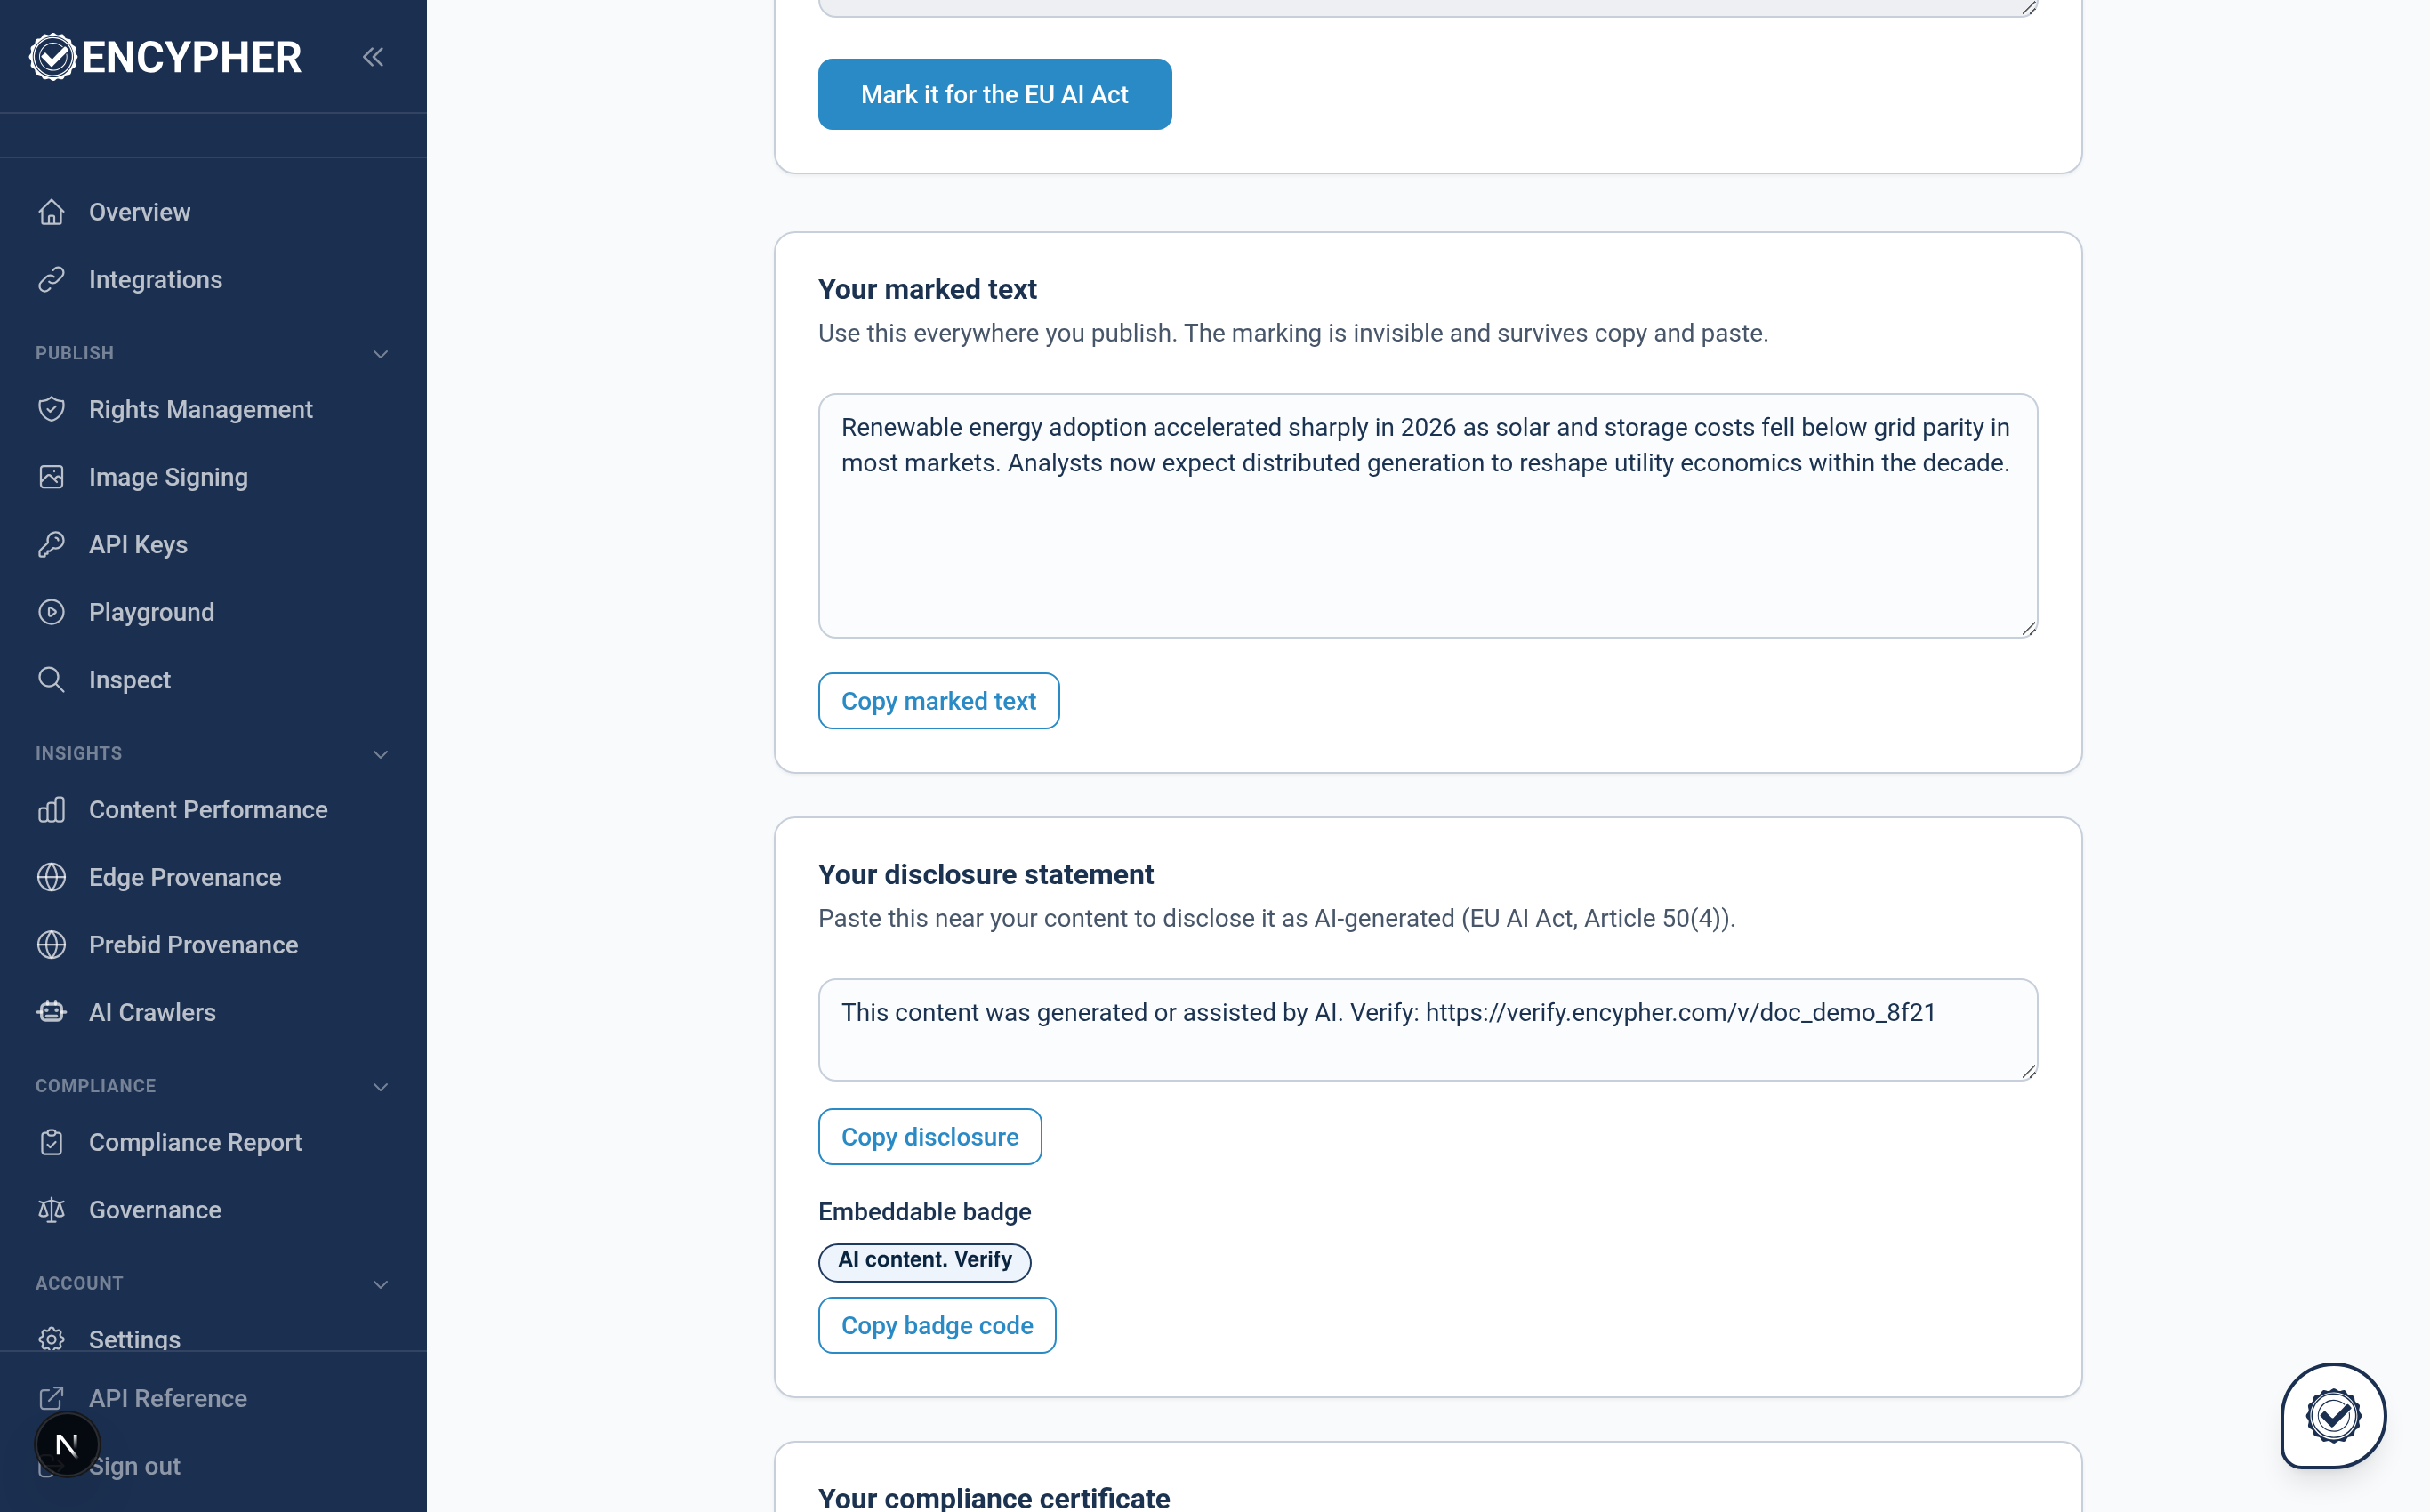Open the API Keys key icon
2430x1512 pixels.
52,544
